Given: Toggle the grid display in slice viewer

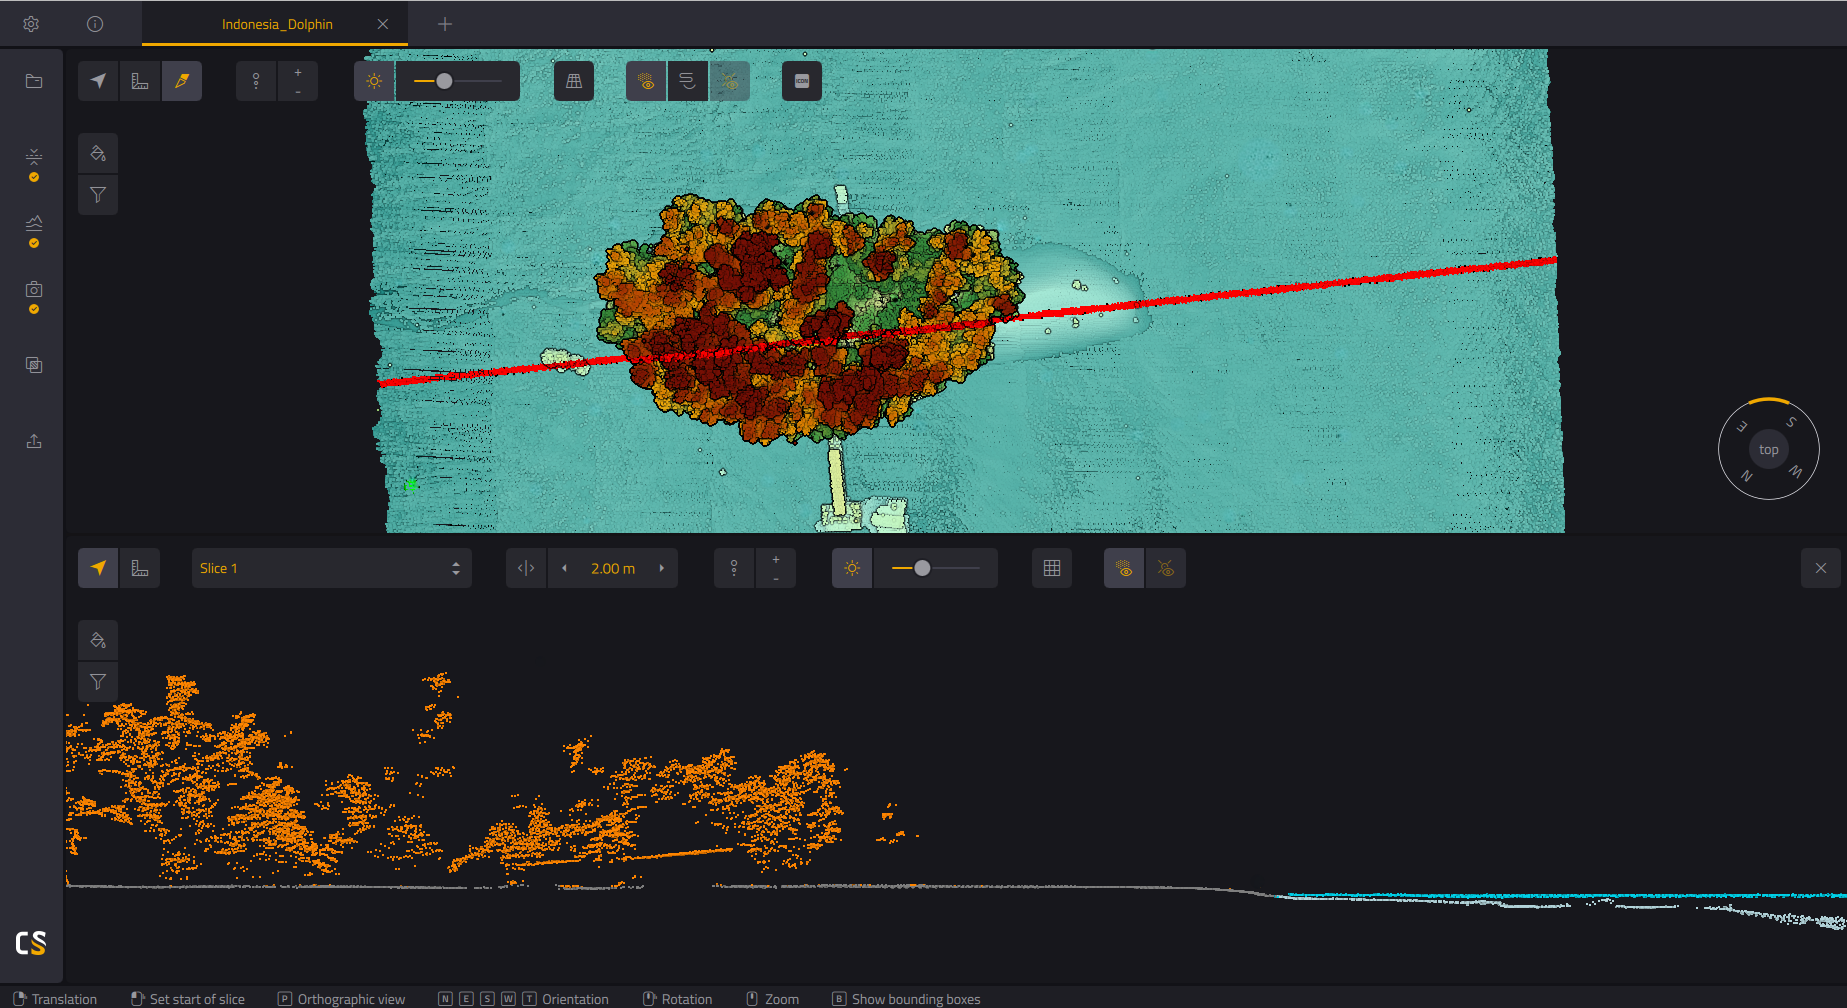Looking at the screenshot, I should [1052, 568].
